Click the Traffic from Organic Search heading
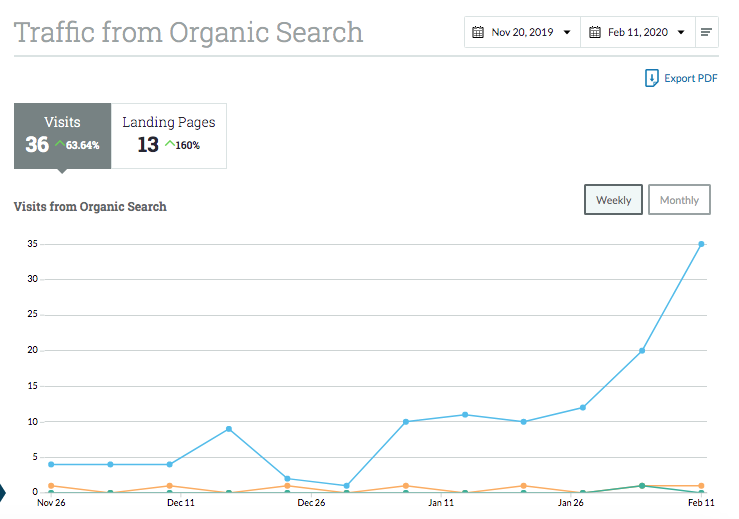739x519 pixels. click(189, 32)
